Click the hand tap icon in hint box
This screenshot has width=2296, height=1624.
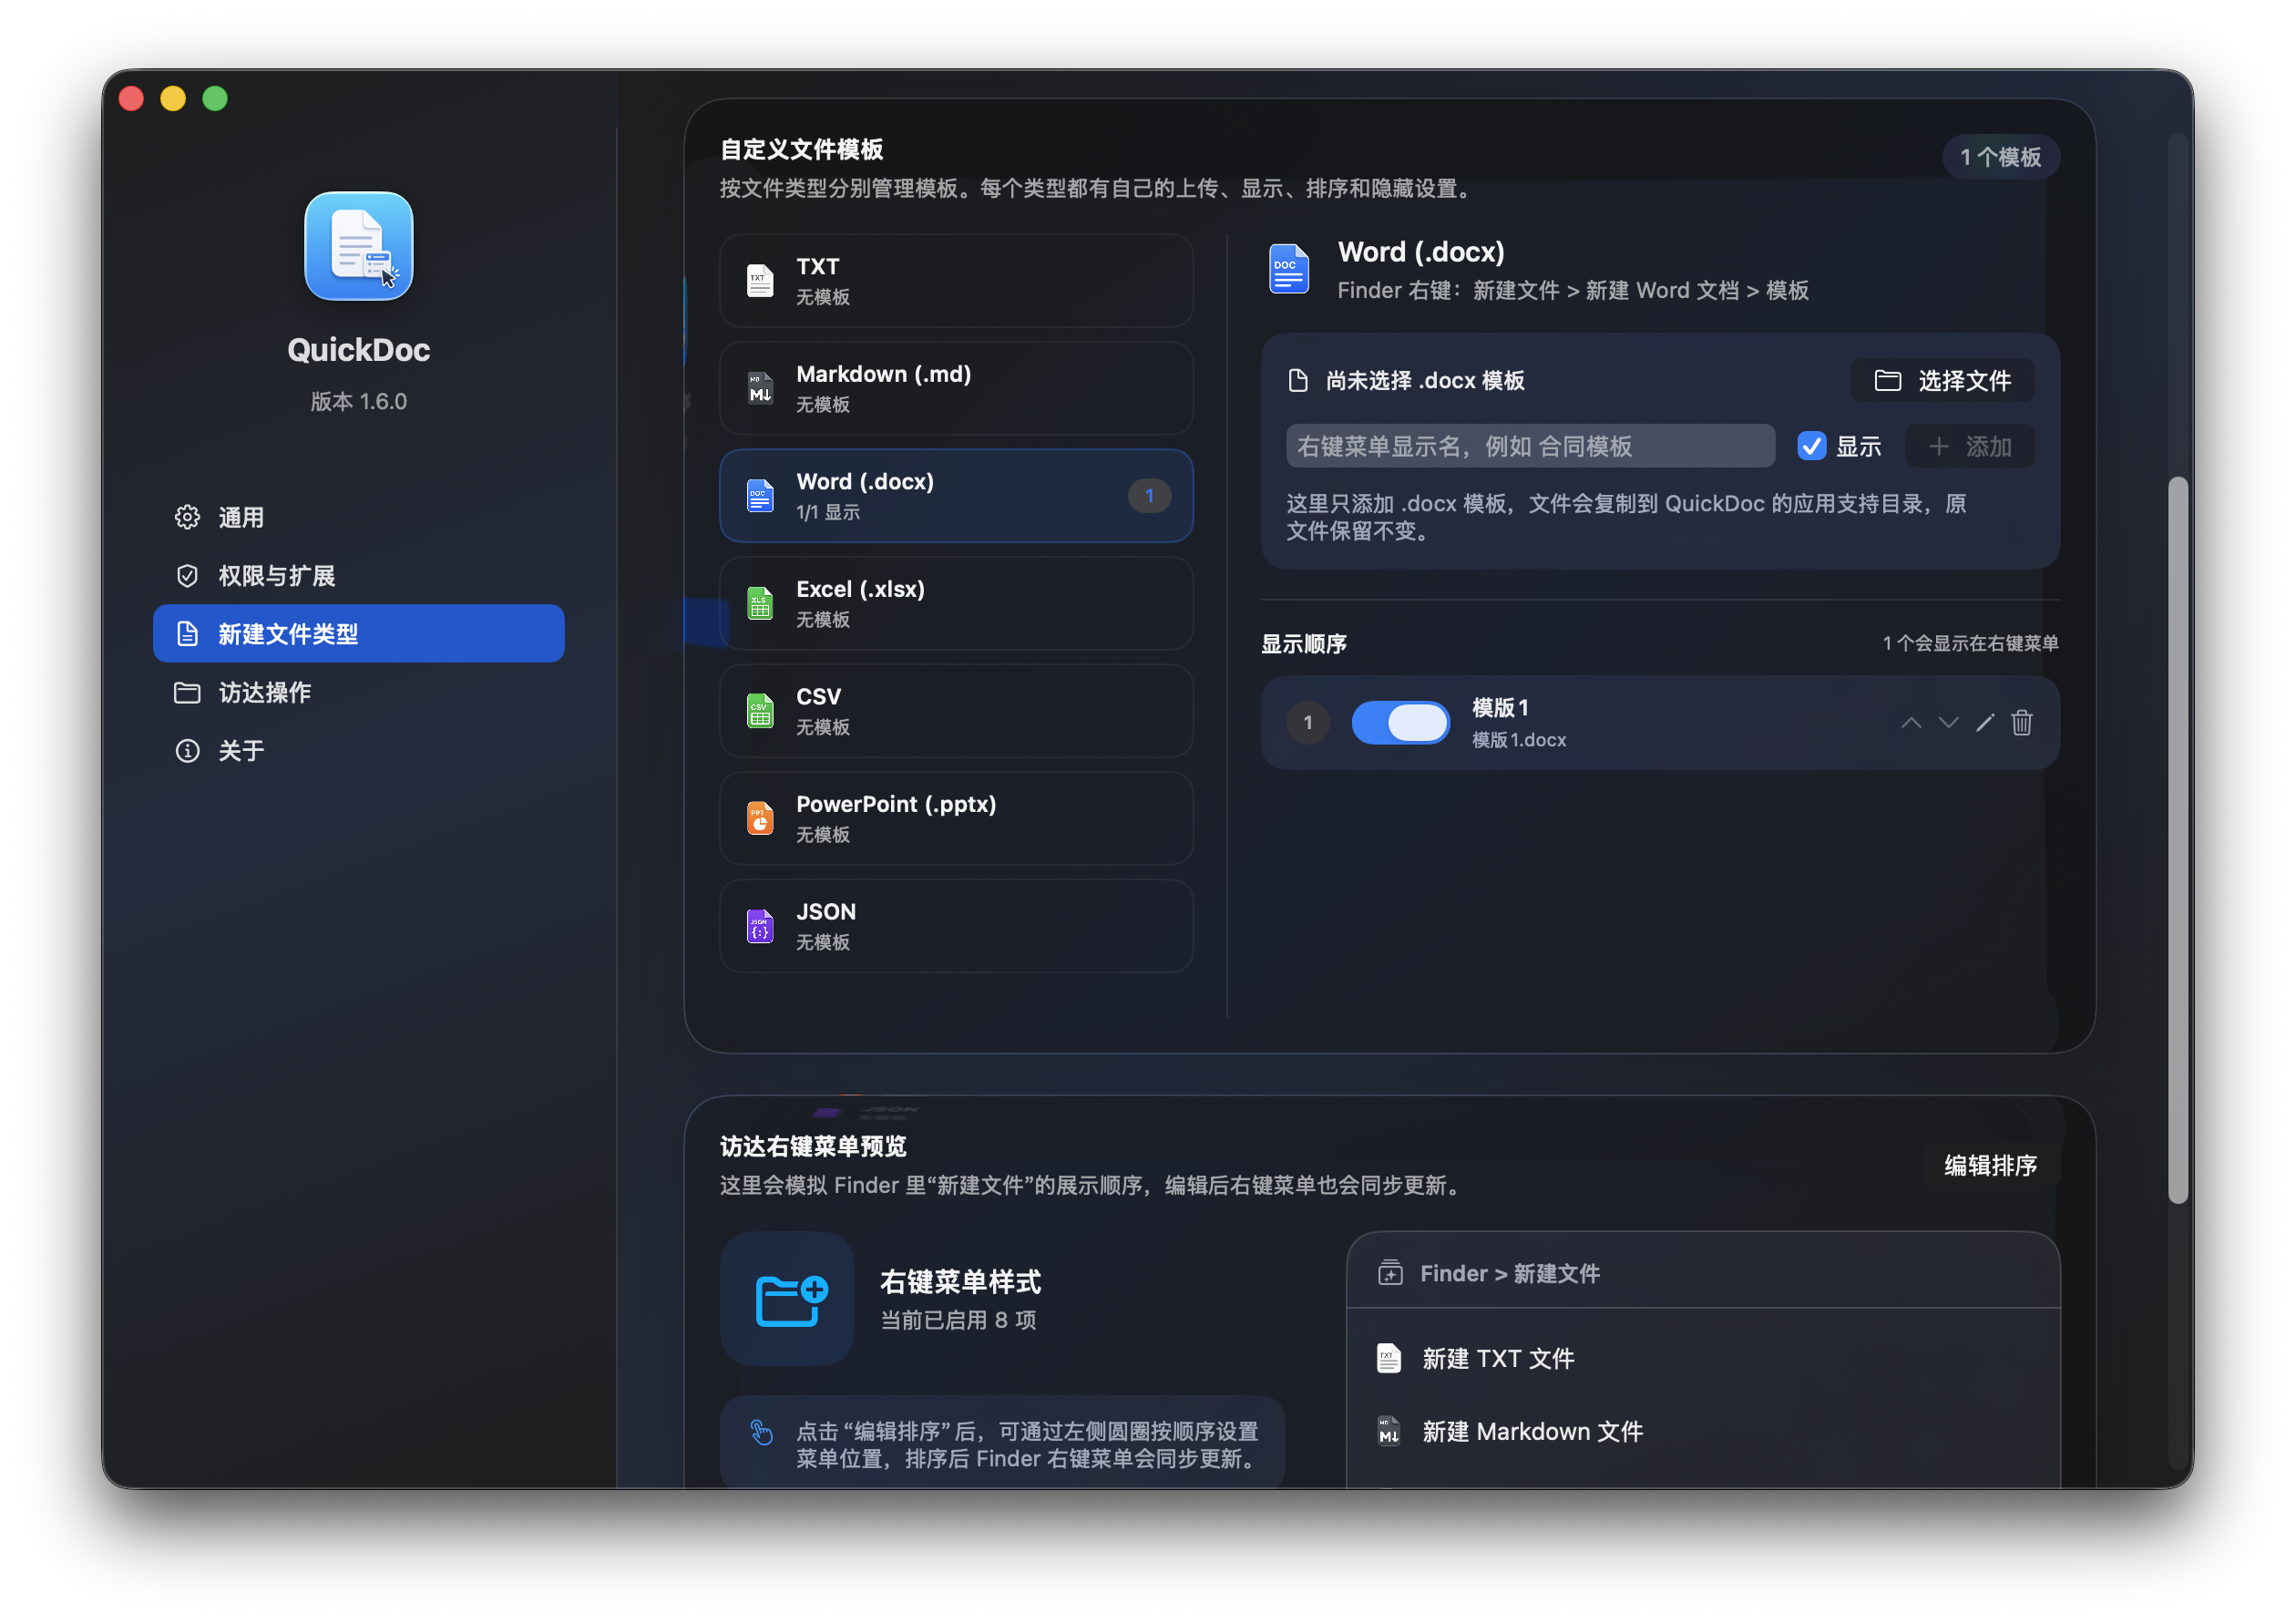click(761, 1433)
